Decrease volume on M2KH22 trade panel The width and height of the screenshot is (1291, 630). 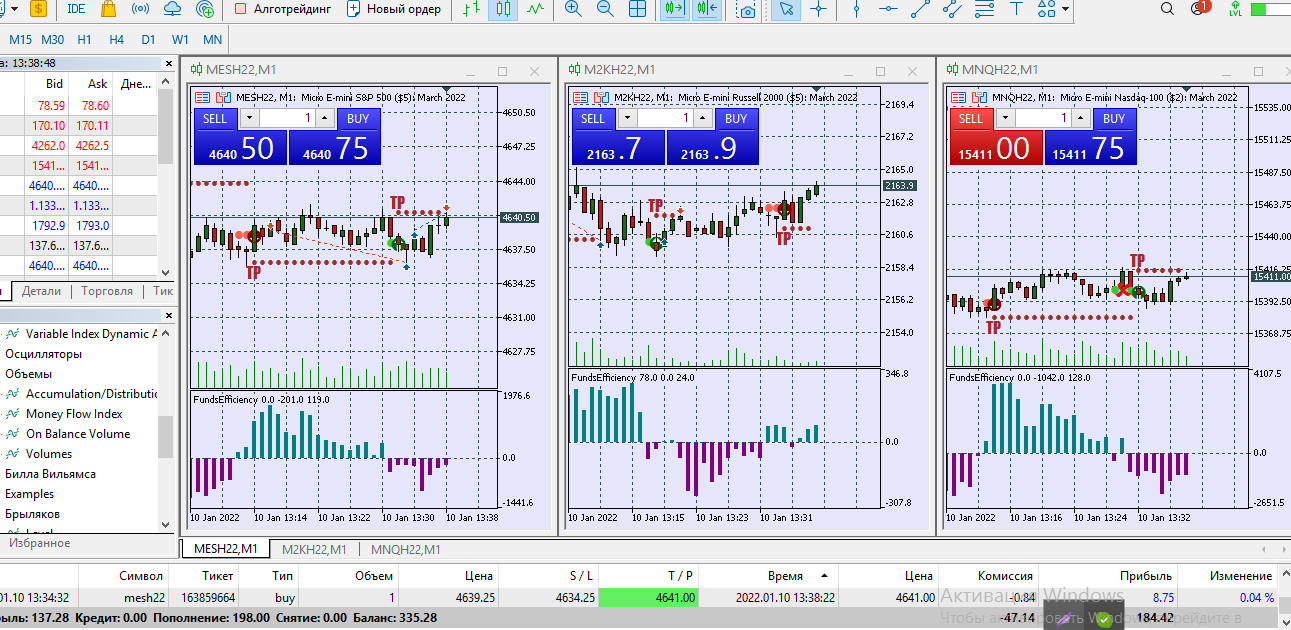coord(626,118)
